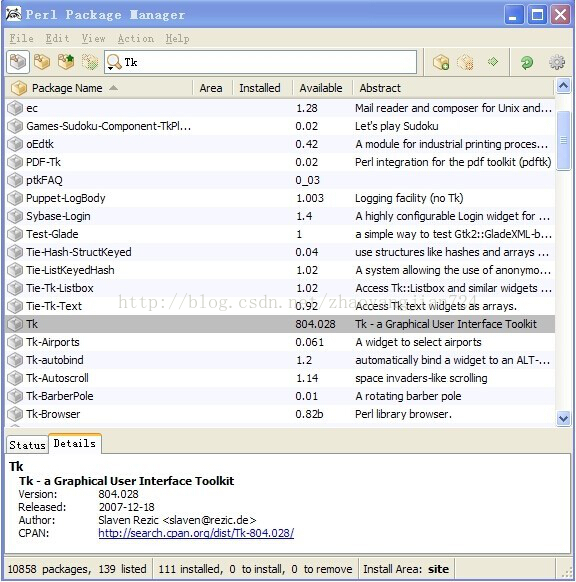Viewport: 576px width, 582px height.
Task: Click the 'Logging facility (no Tk)' abstract
Action: click(409, 198)
